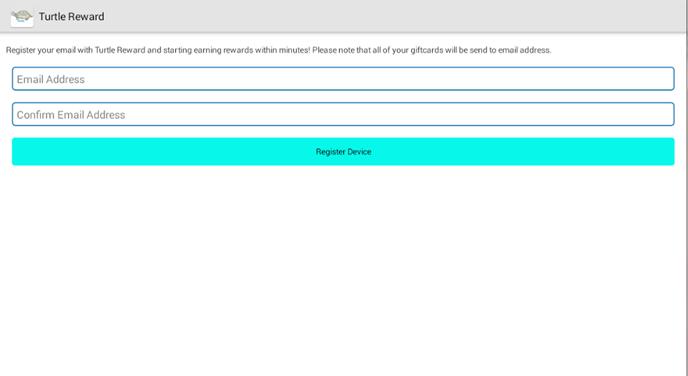Image resolution: width=688 pixels, height=376 pixels.
Task: Focus the Email Address input field
Action: (x=343, y=79)
